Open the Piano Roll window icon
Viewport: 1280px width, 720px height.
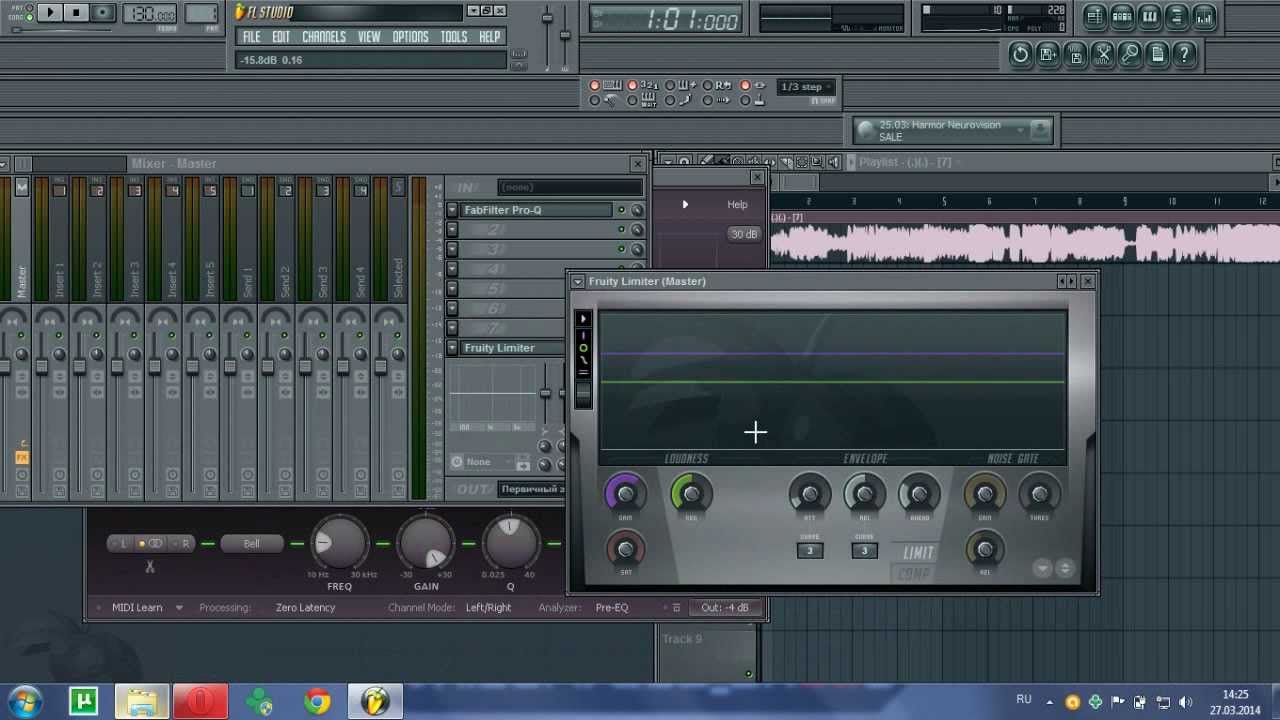tap(1150, 16)
